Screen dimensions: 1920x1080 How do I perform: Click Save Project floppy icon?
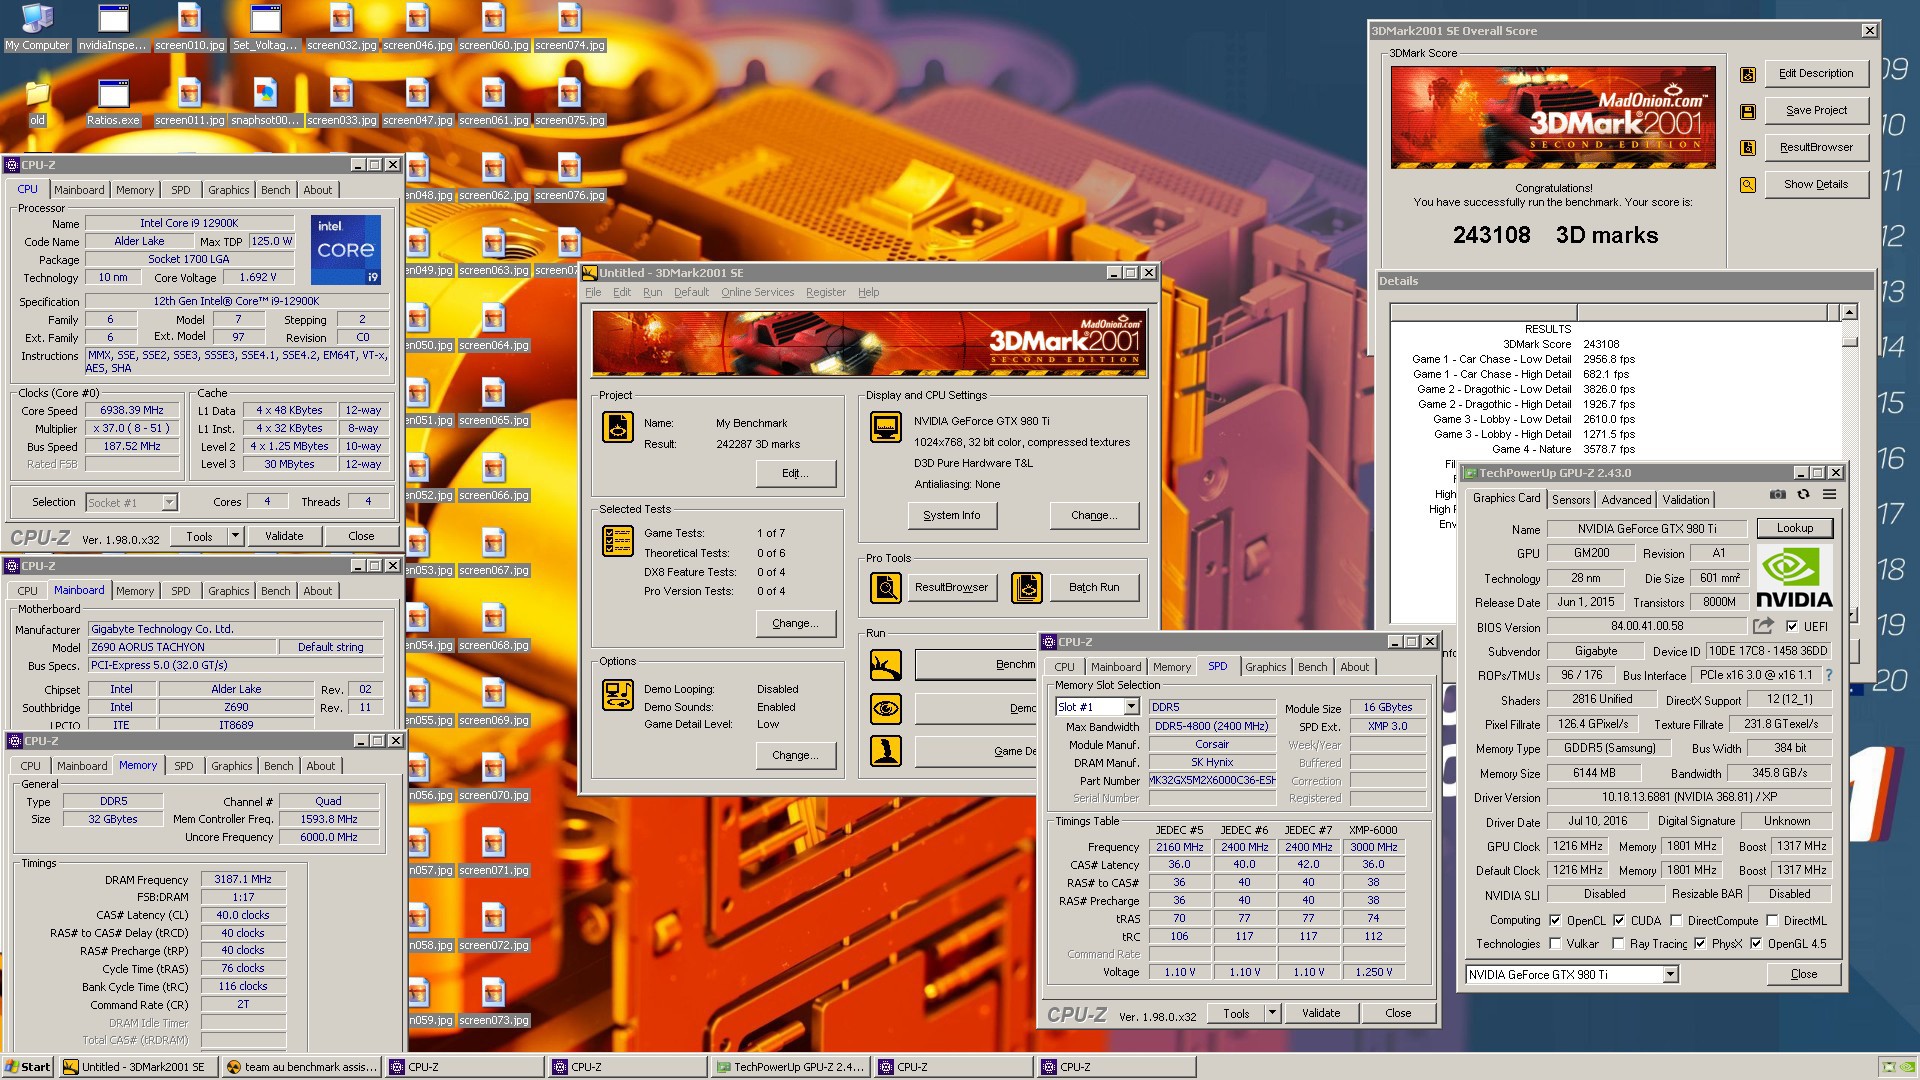pos(1748,111)
